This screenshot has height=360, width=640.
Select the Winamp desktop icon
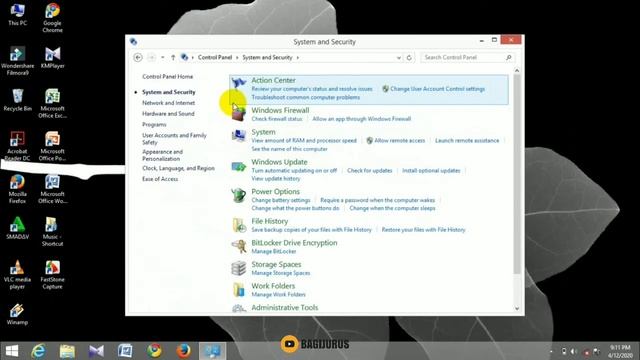pos(18,314)
